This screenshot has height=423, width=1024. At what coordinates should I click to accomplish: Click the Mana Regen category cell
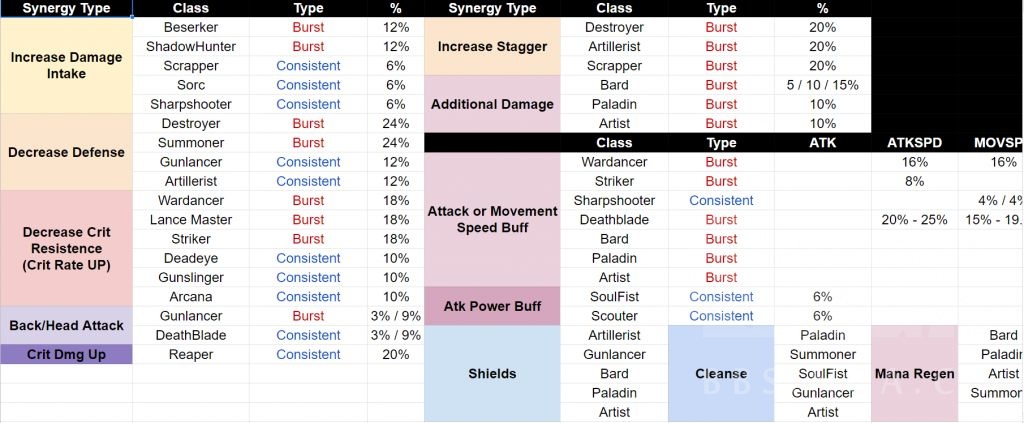(x=913, y=373)
